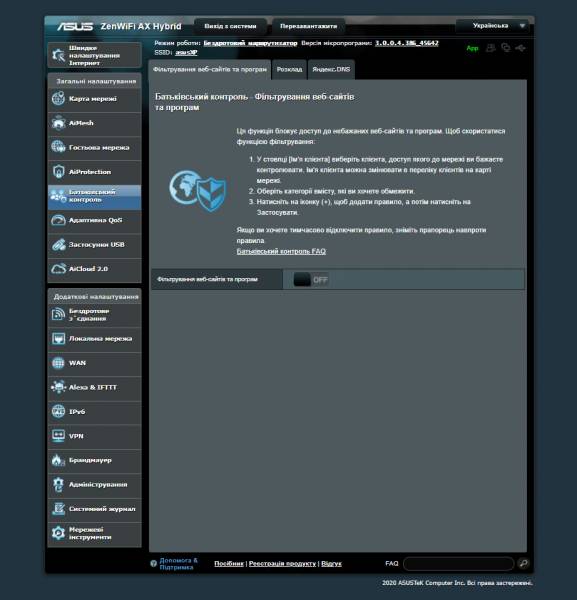Click the Адаптивна QoS gauge icon
This screenshot has height=600, width=577.
tap(59, 220)
